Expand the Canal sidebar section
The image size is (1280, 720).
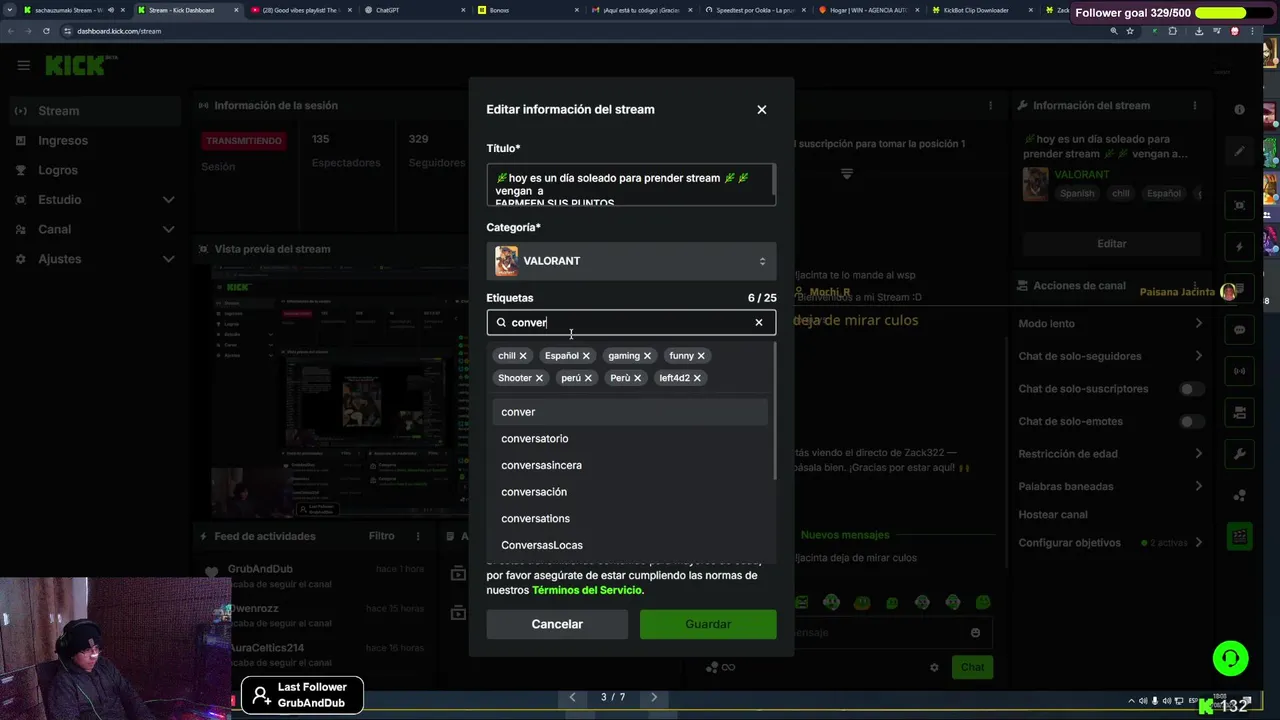tap(96, 229)
